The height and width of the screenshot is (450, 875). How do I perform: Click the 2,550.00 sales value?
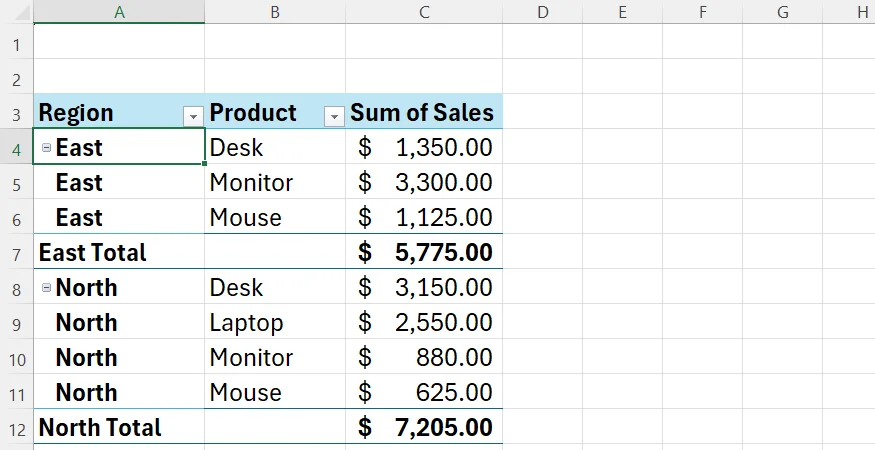[x=424, y=322]
